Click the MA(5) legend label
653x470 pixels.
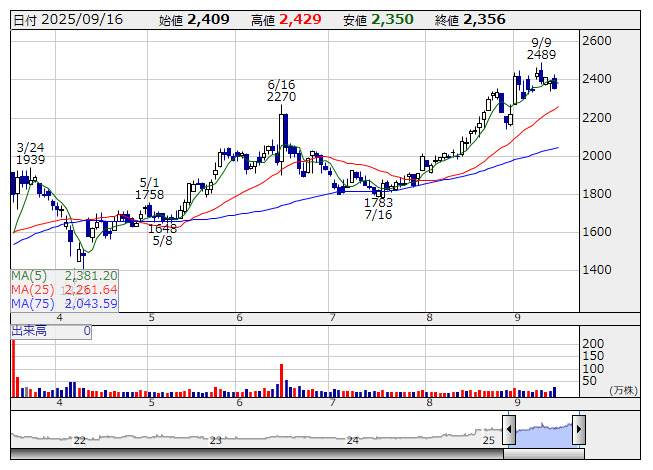tap(27, 275)
